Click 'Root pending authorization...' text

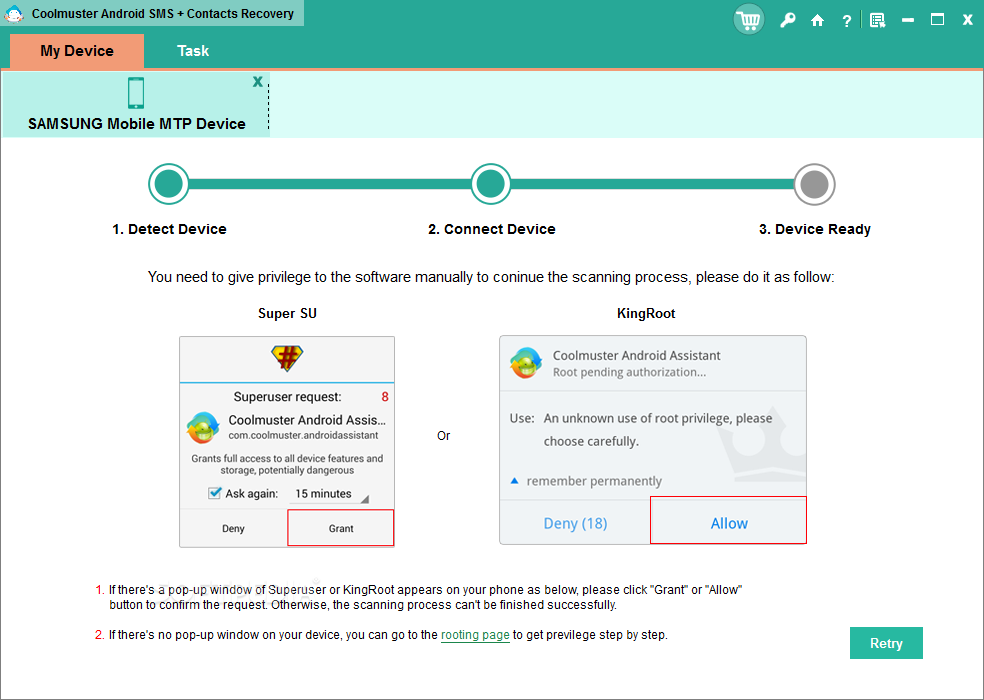pos(629,372)
